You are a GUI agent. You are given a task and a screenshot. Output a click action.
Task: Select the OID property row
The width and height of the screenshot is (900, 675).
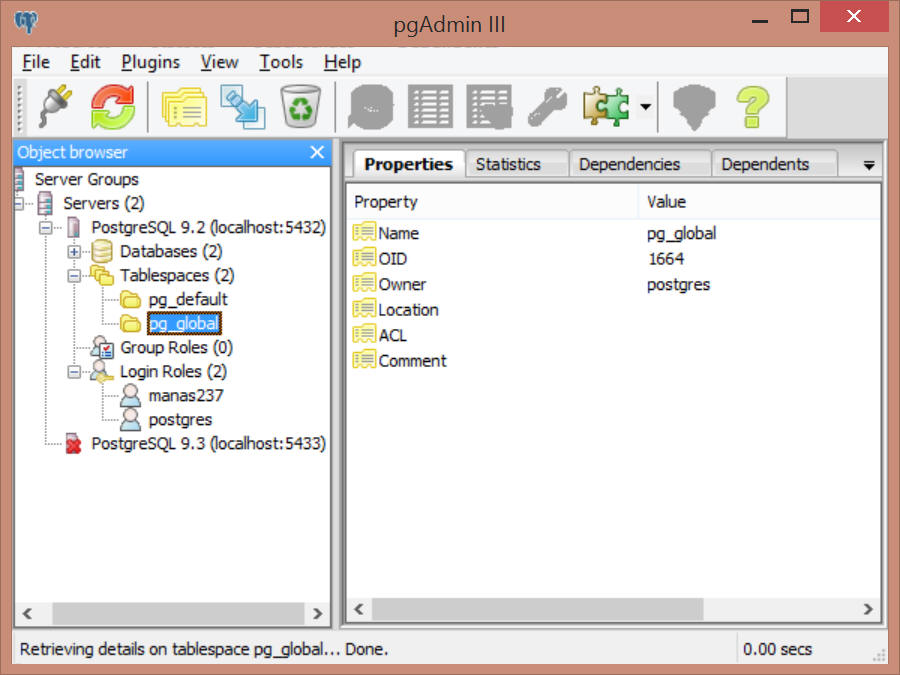(x=613, y=258)
